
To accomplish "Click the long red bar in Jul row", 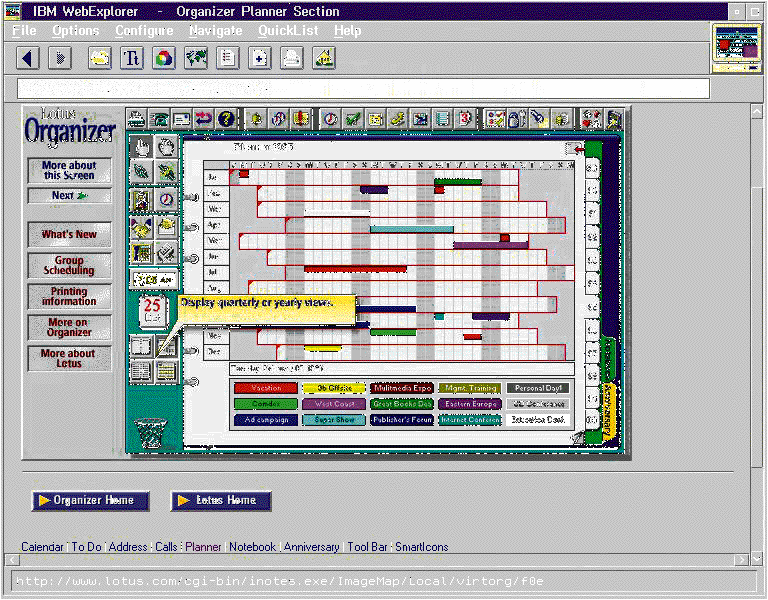I will click(355, 269).
